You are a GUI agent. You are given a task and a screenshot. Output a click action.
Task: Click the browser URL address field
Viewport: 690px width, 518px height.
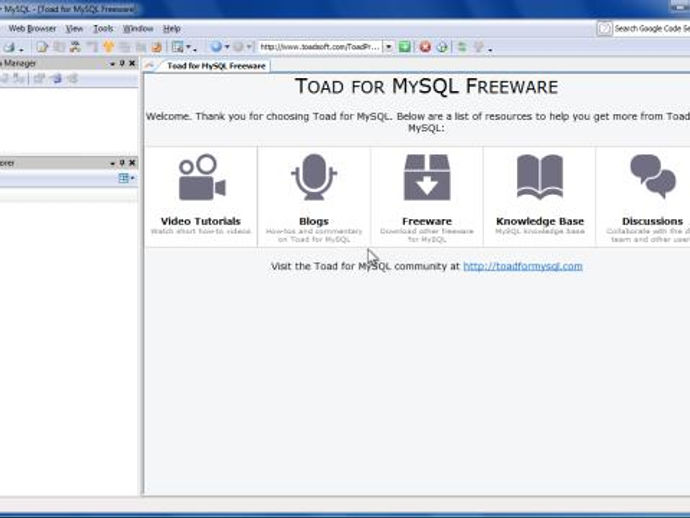click(x=320, y=47)
